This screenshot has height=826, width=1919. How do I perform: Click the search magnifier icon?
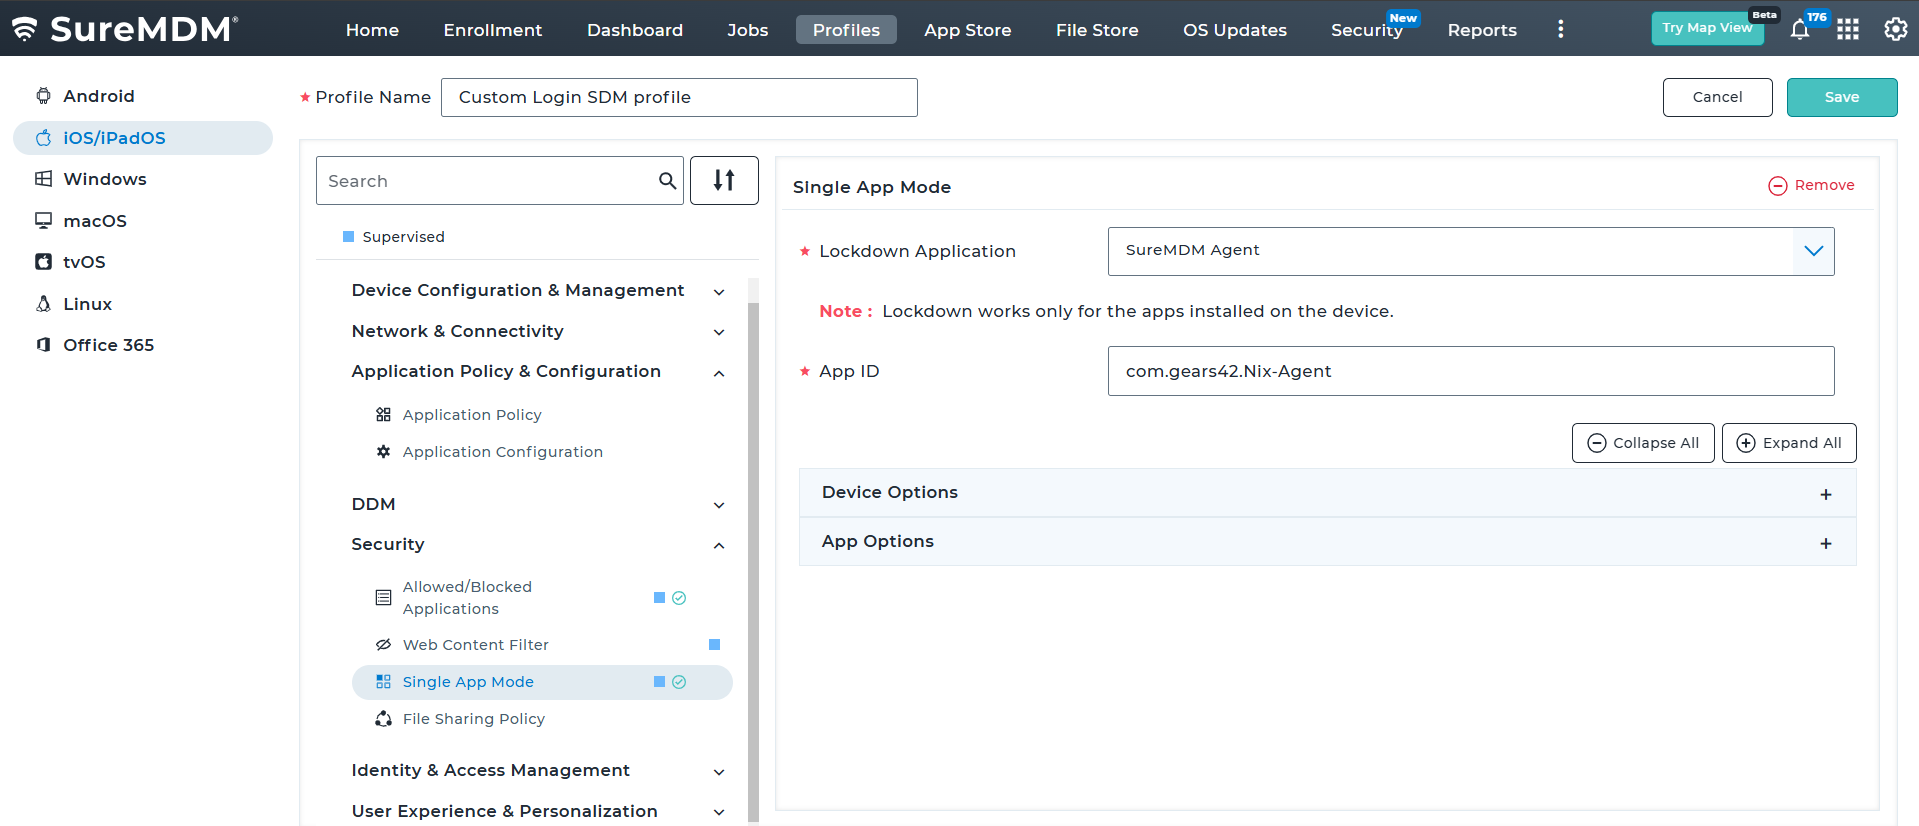[667, 181]
